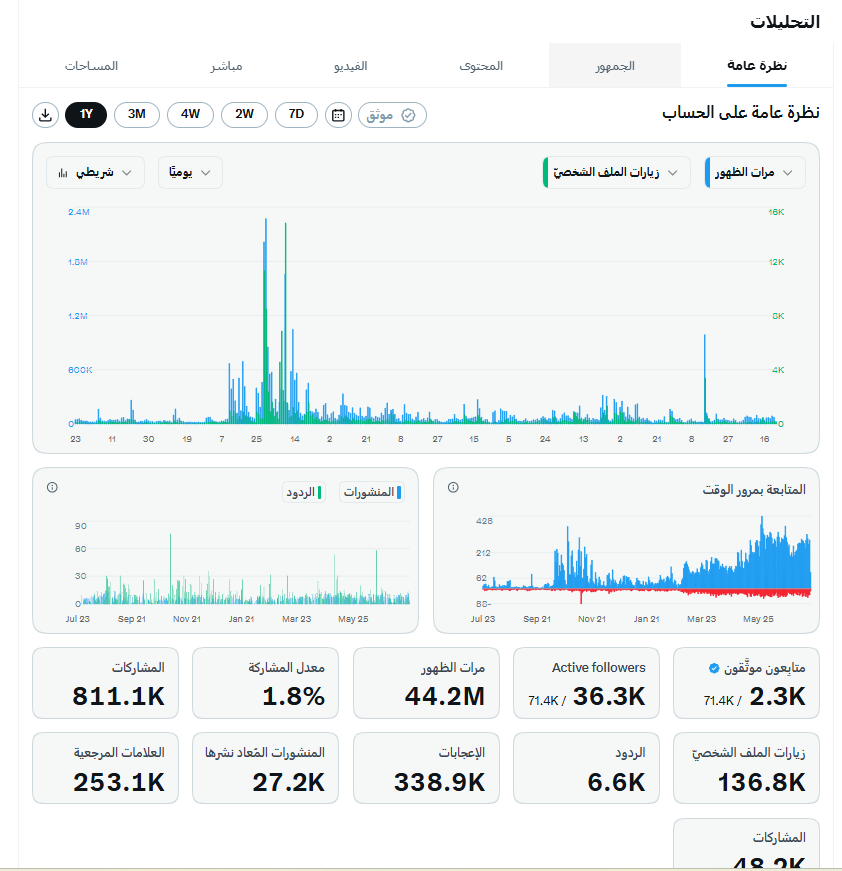Click the info icon on the follows-over-time chart
The image size is (842, 871).
coord(453,487)
